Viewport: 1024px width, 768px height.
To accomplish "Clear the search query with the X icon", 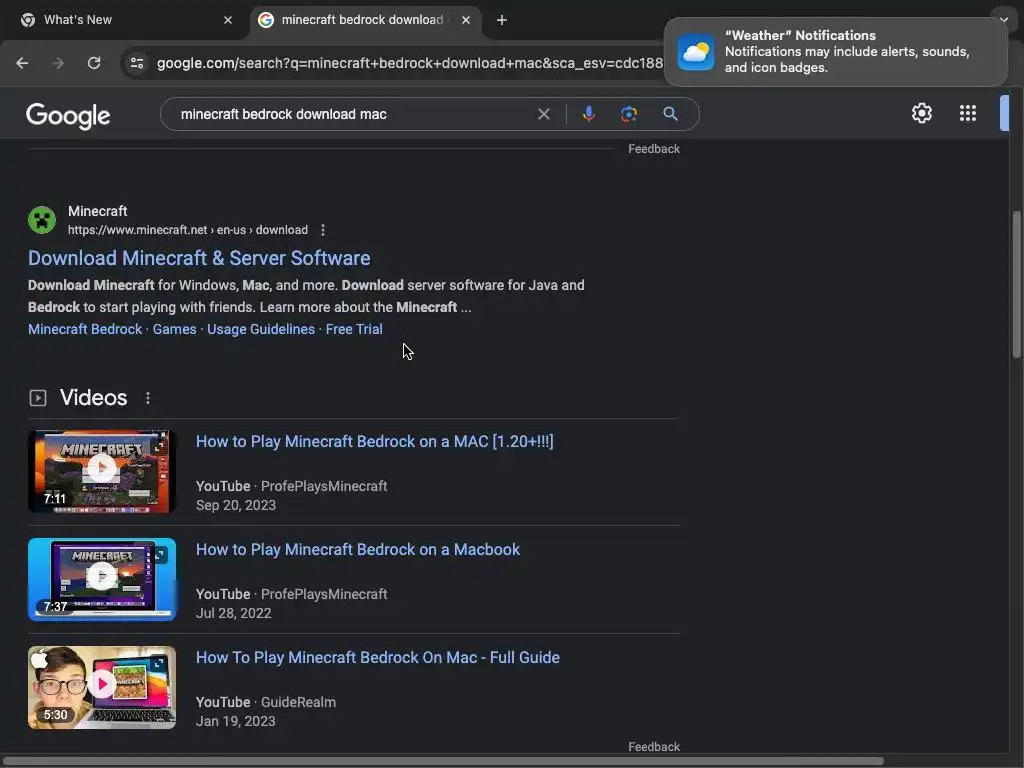I will pyautogui.click(x=543, y=114).
